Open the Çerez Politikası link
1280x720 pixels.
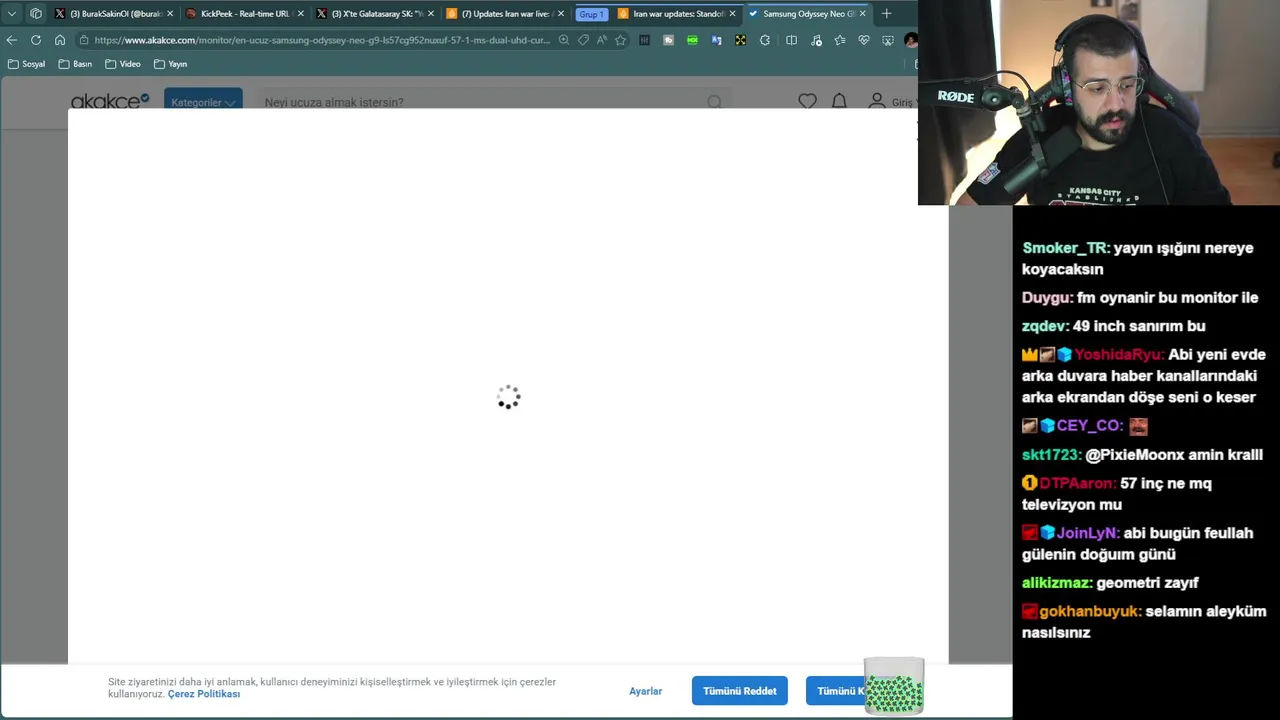coord(204,694)
